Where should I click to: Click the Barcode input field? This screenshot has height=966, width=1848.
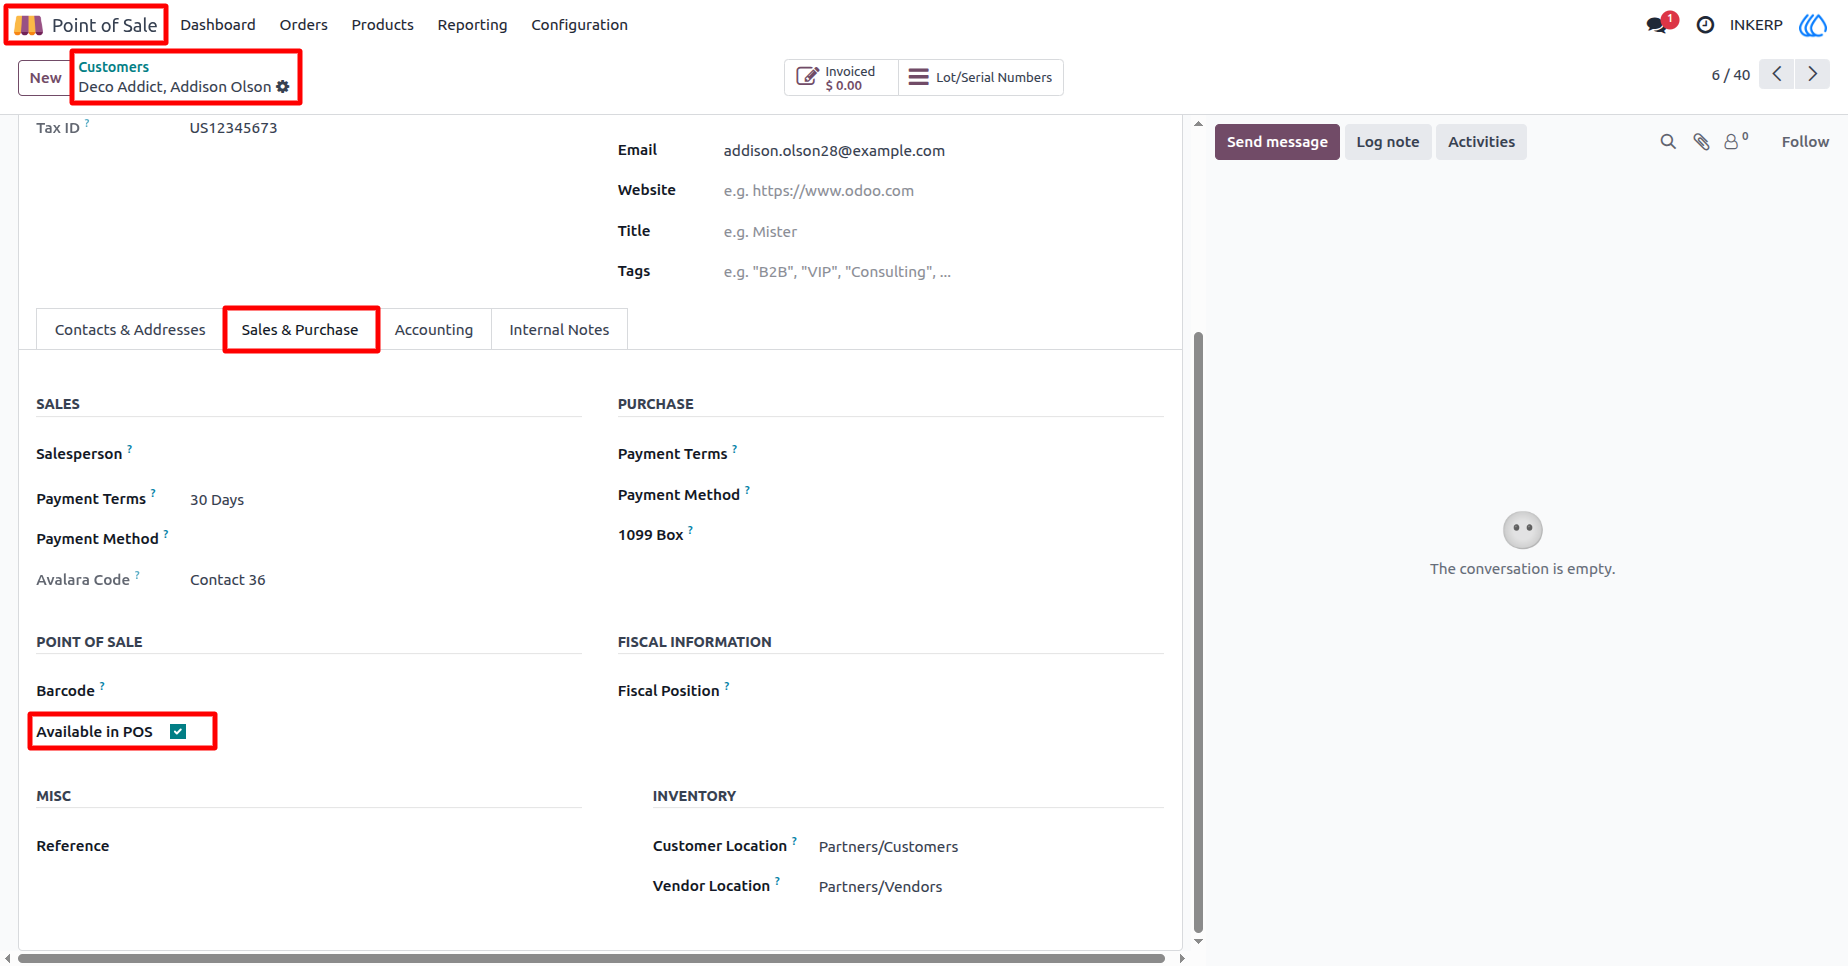(x=385, y=691)
